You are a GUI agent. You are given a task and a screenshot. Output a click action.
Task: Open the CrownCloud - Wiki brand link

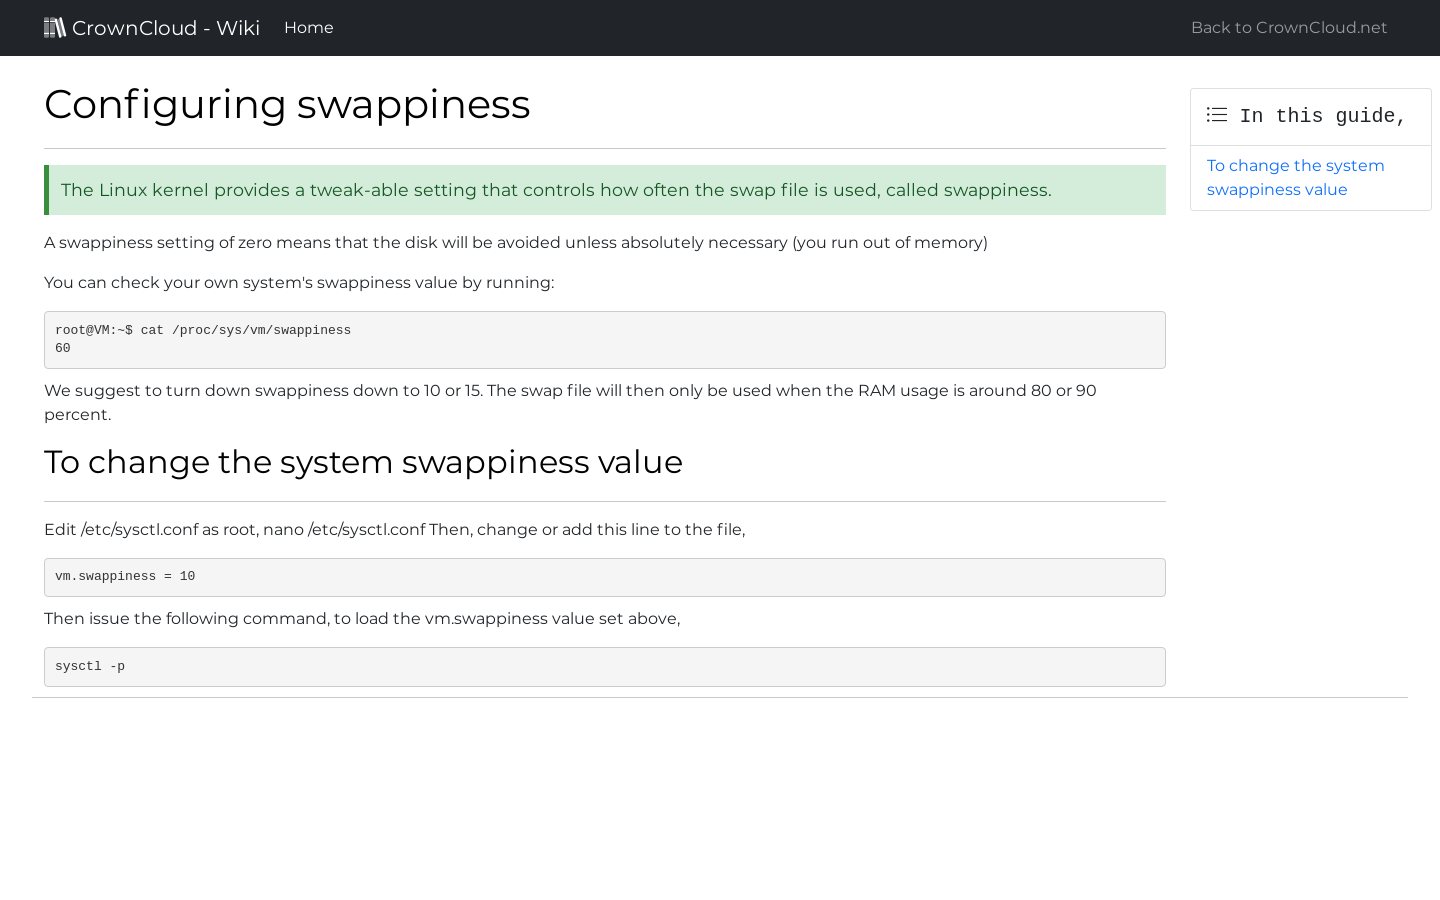coord(152,28)
